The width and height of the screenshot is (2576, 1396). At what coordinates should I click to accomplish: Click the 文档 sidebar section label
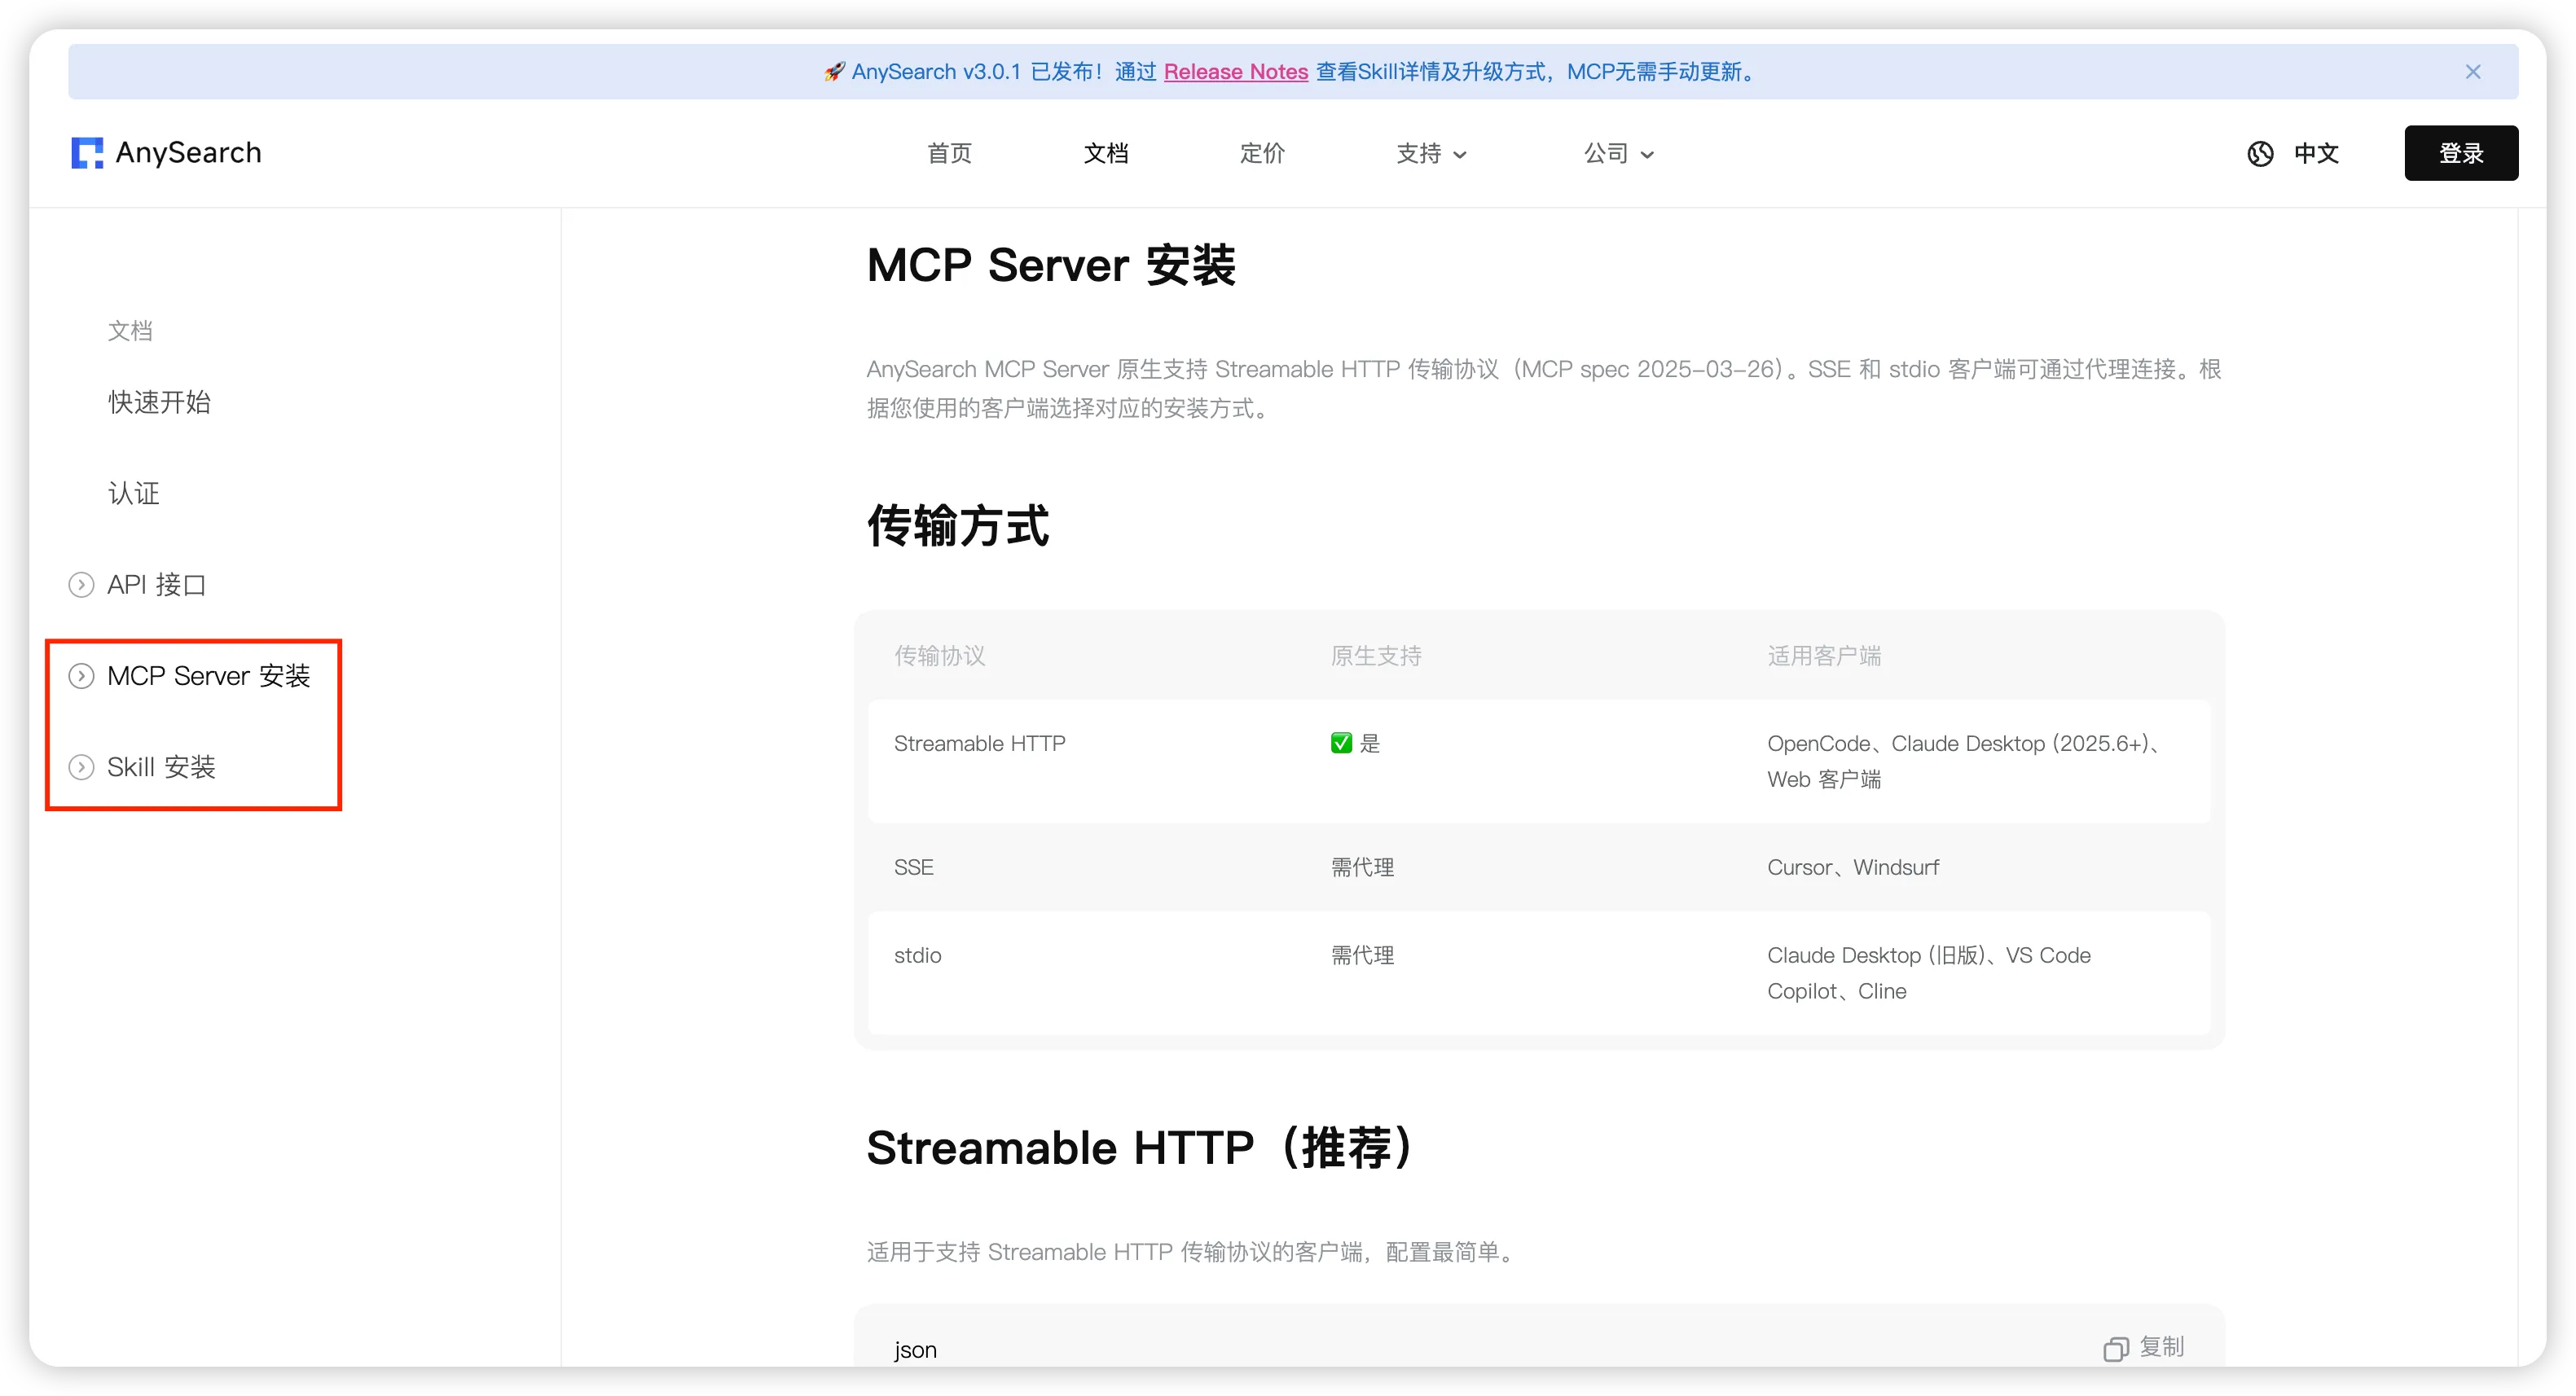click(x=130, y=330)
